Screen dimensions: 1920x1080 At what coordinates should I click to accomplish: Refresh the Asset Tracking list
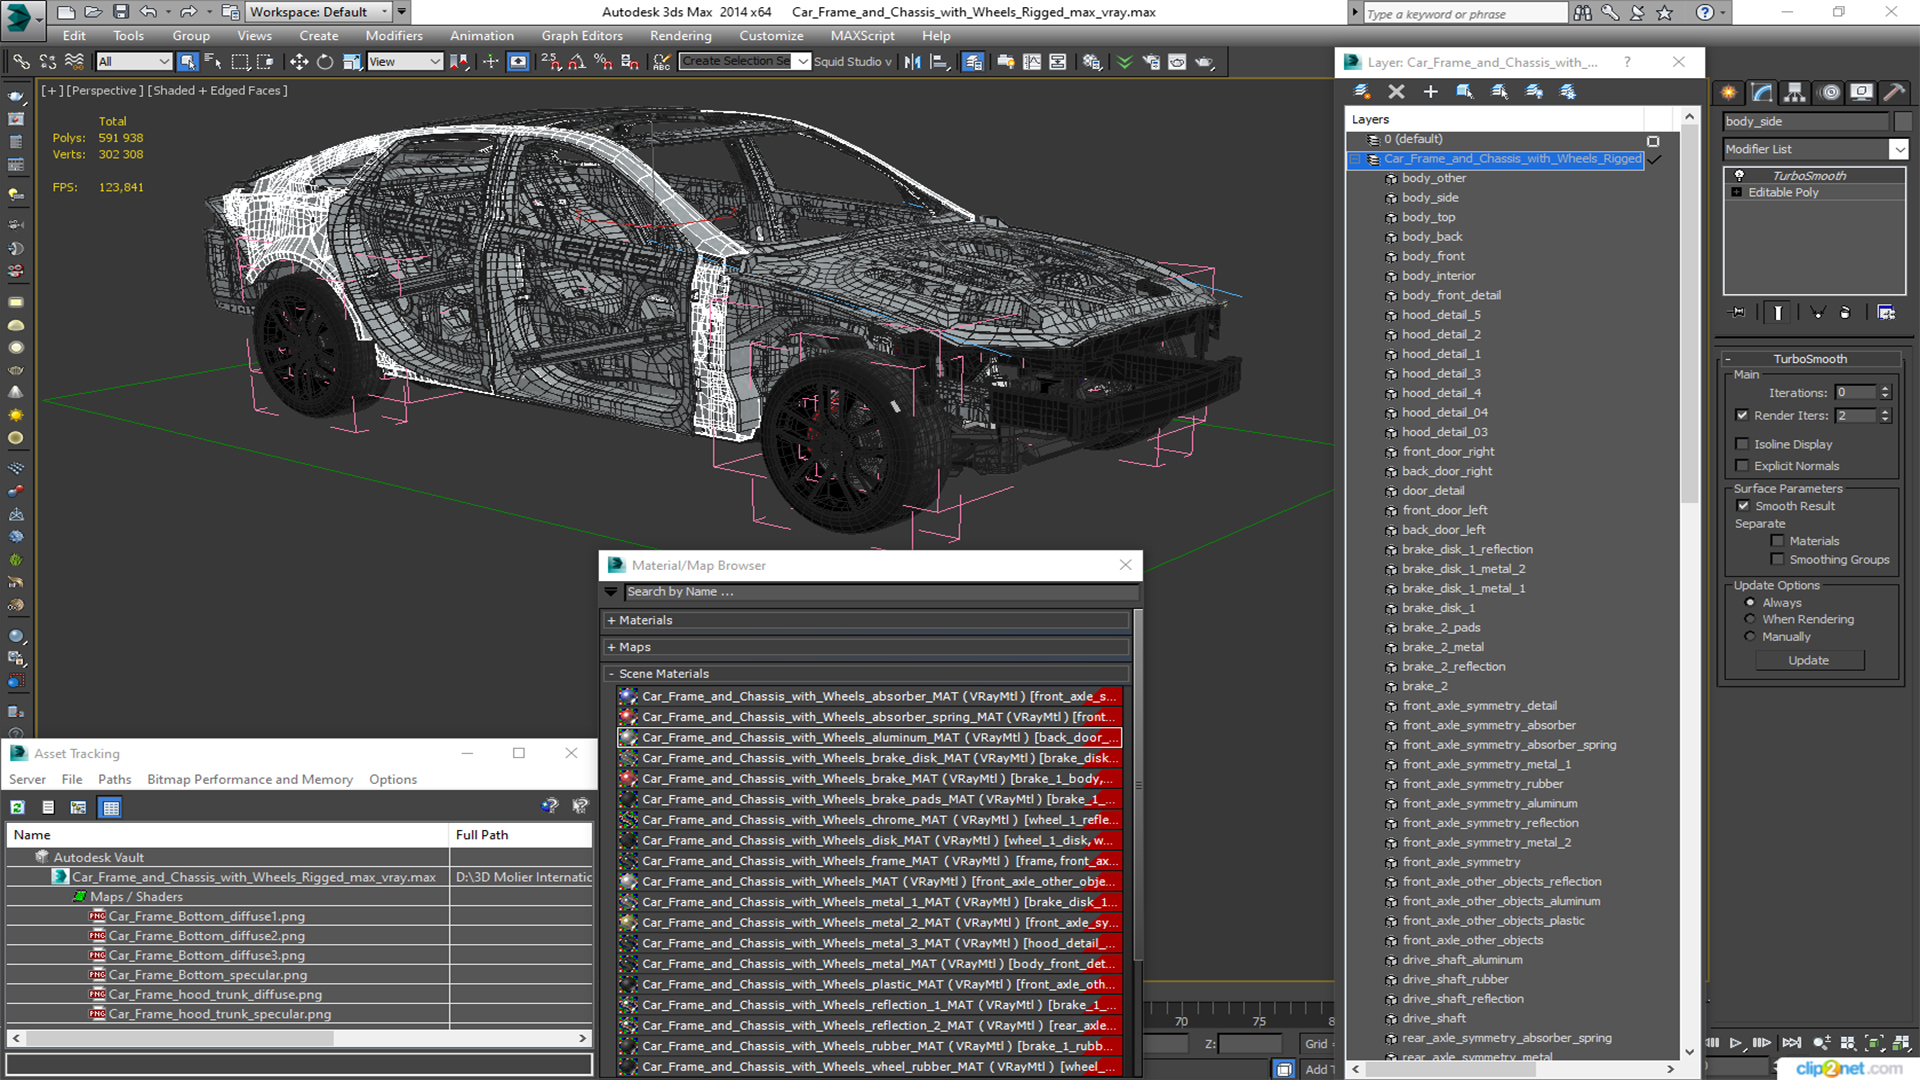18,807
